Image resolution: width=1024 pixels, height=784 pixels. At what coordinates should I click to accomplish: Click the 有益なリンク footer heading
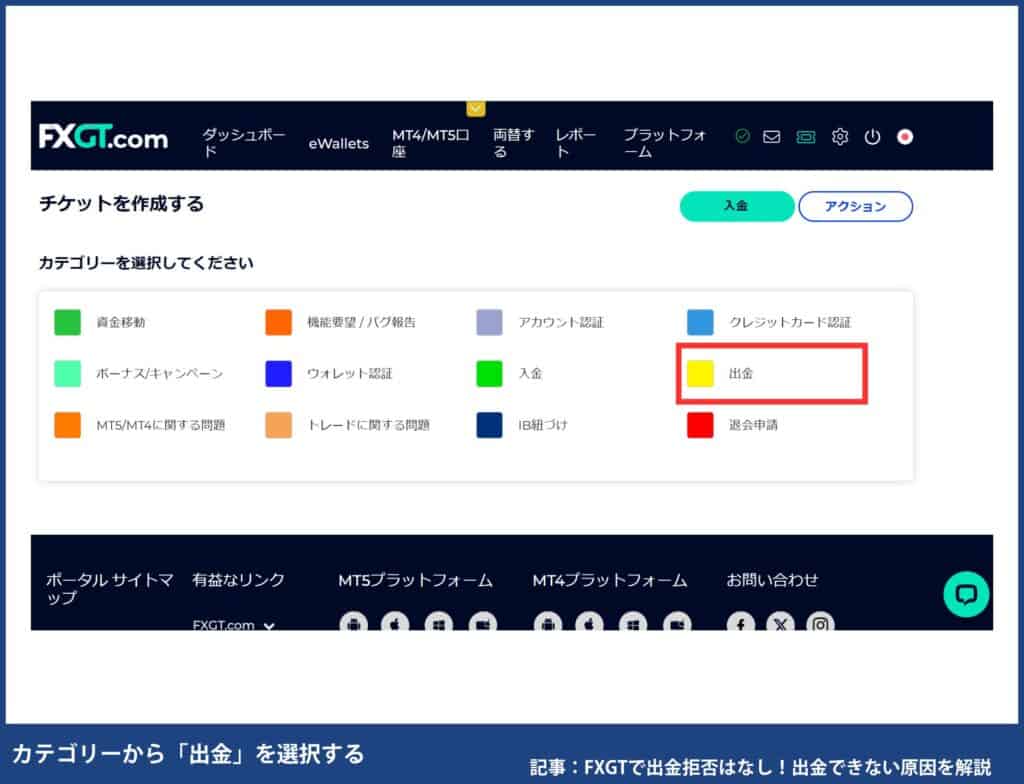point(238,580)
